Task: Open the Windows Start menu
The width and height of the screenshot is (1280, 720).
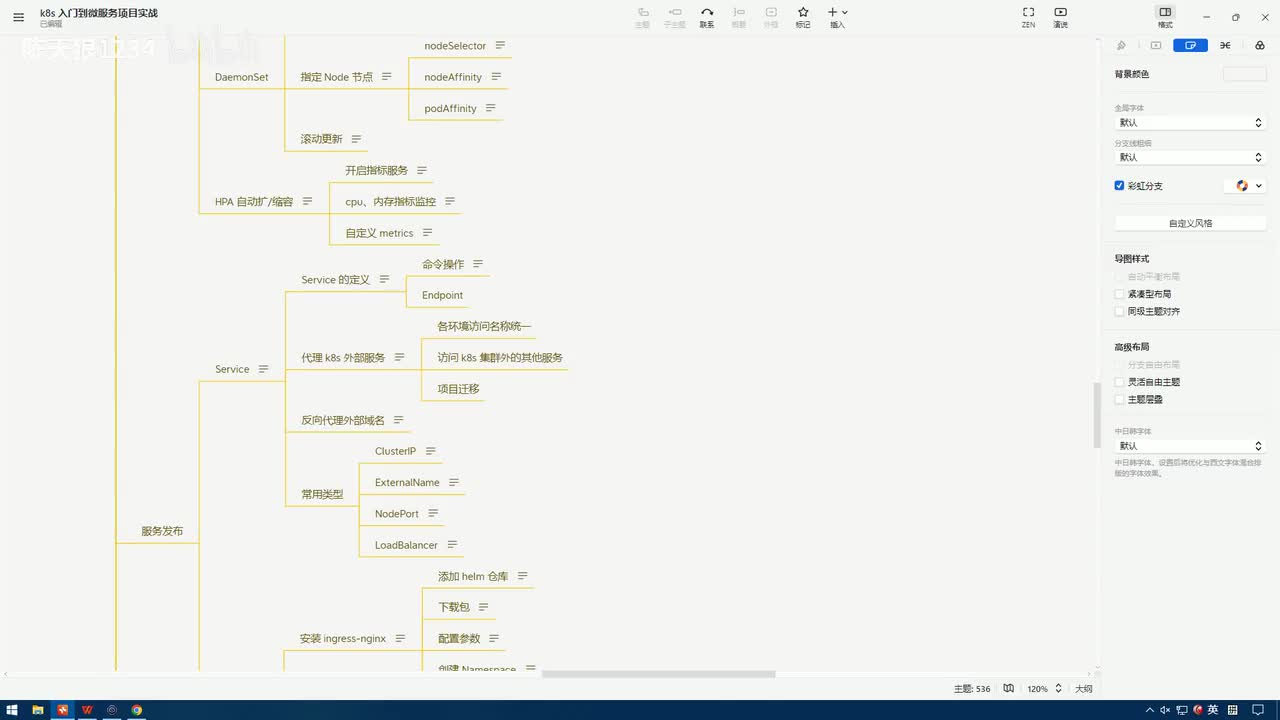Action: point(12,710)
